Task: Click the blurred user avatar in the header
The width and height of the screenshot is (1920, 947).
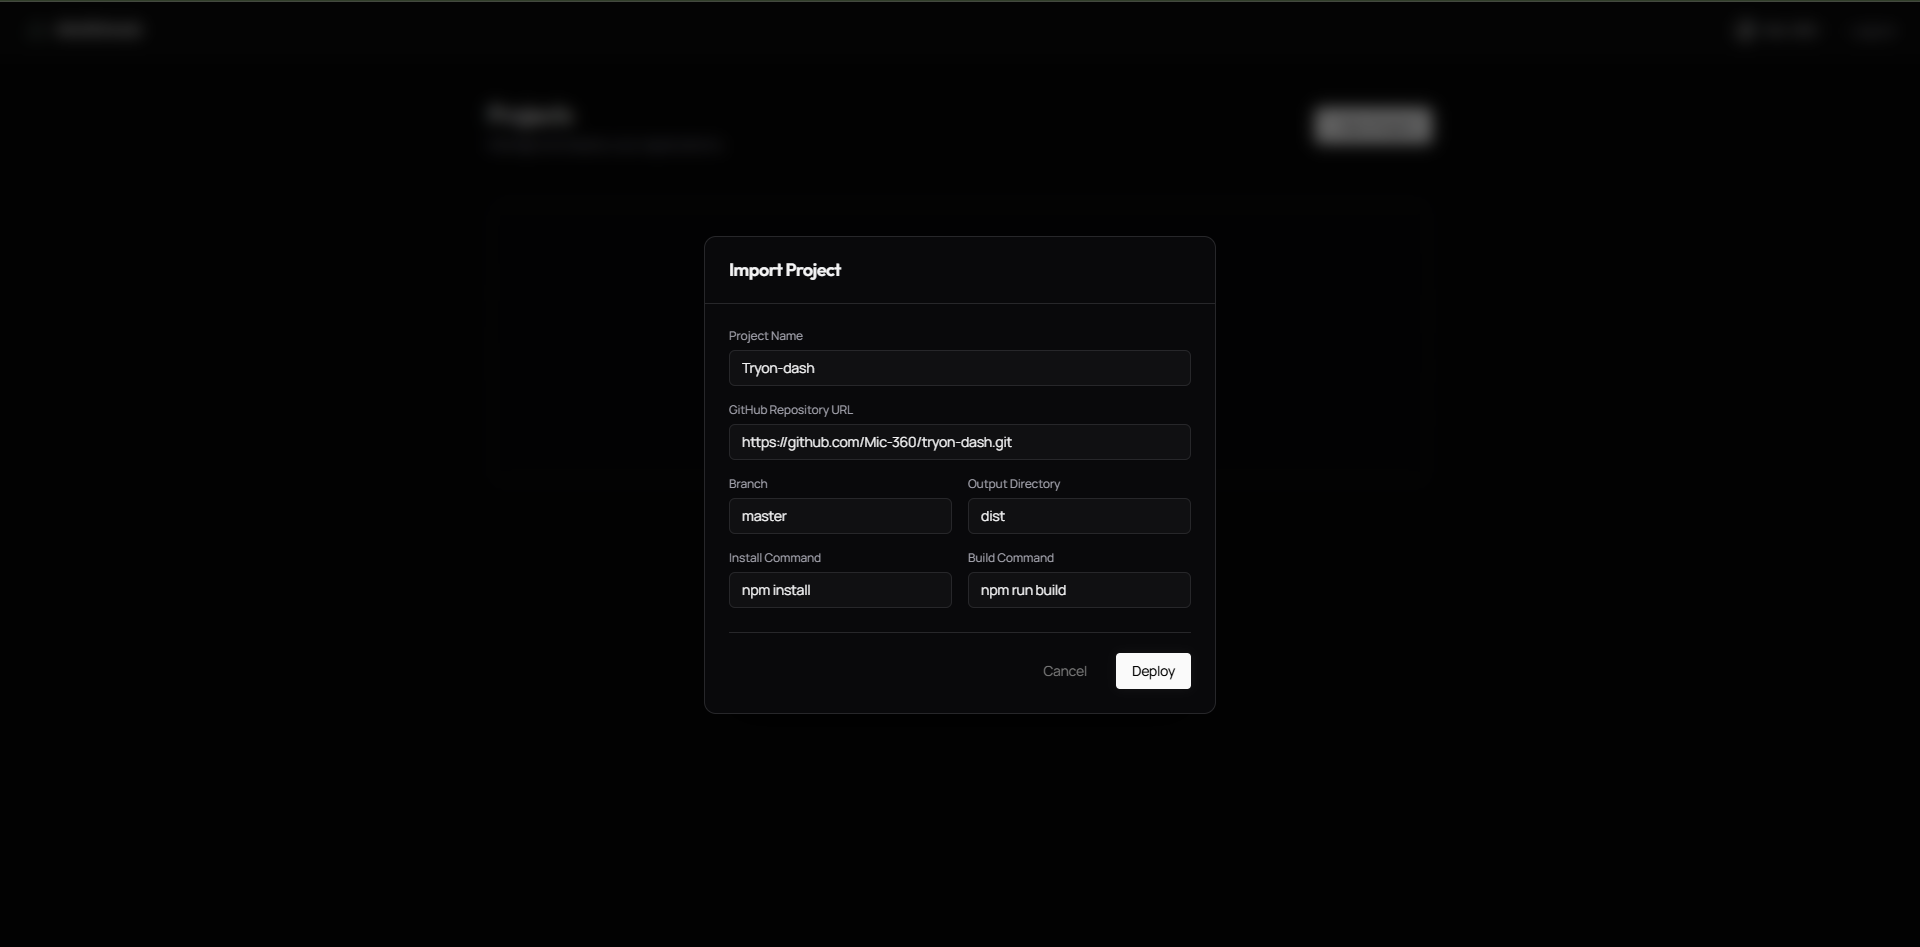Action: click(1747, 31)
